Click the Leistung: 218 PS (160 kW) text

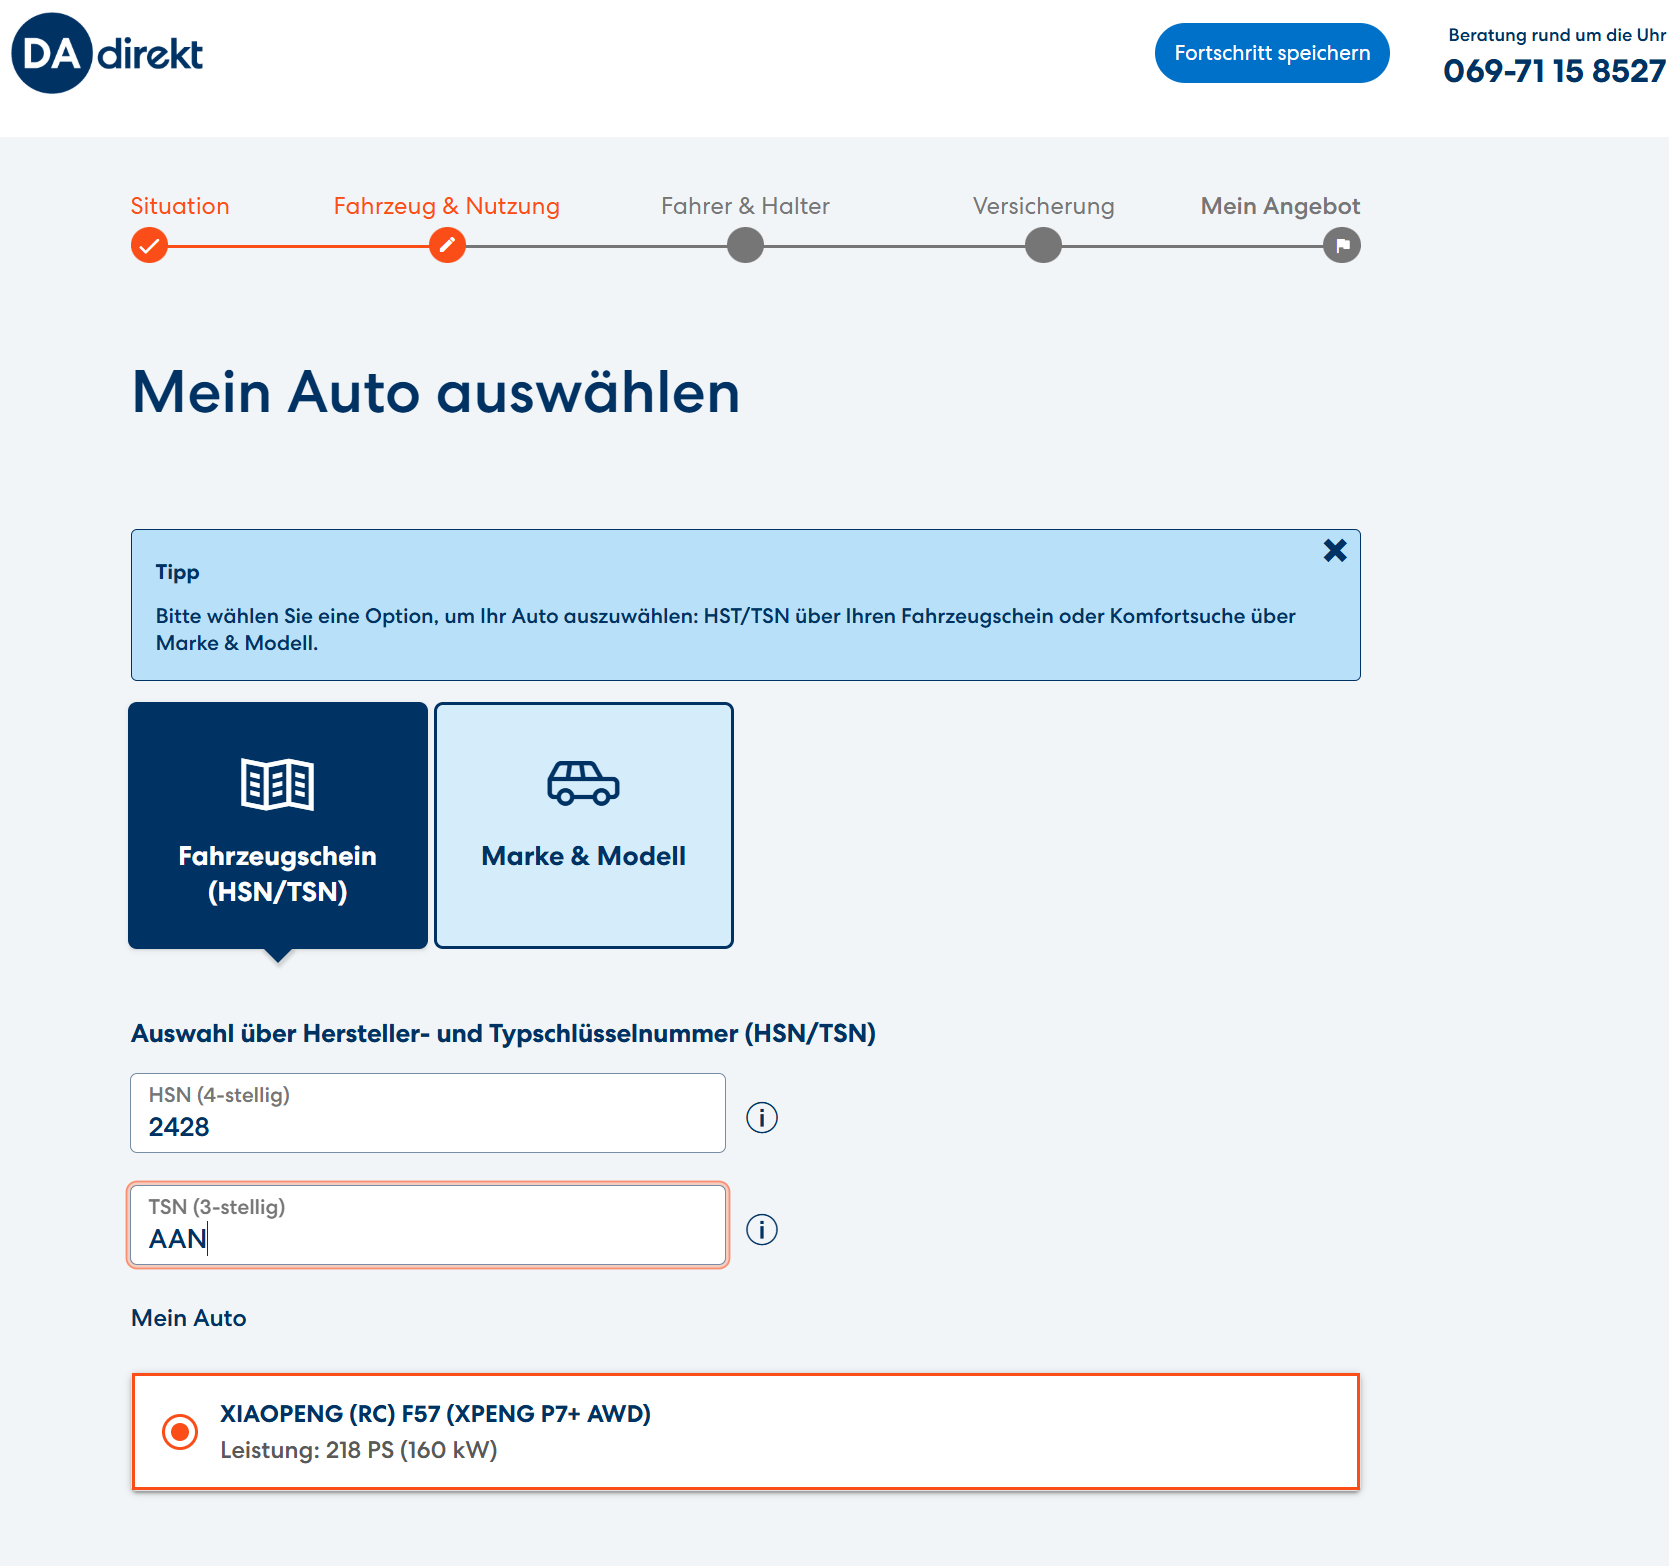[x=359, y=1450]
